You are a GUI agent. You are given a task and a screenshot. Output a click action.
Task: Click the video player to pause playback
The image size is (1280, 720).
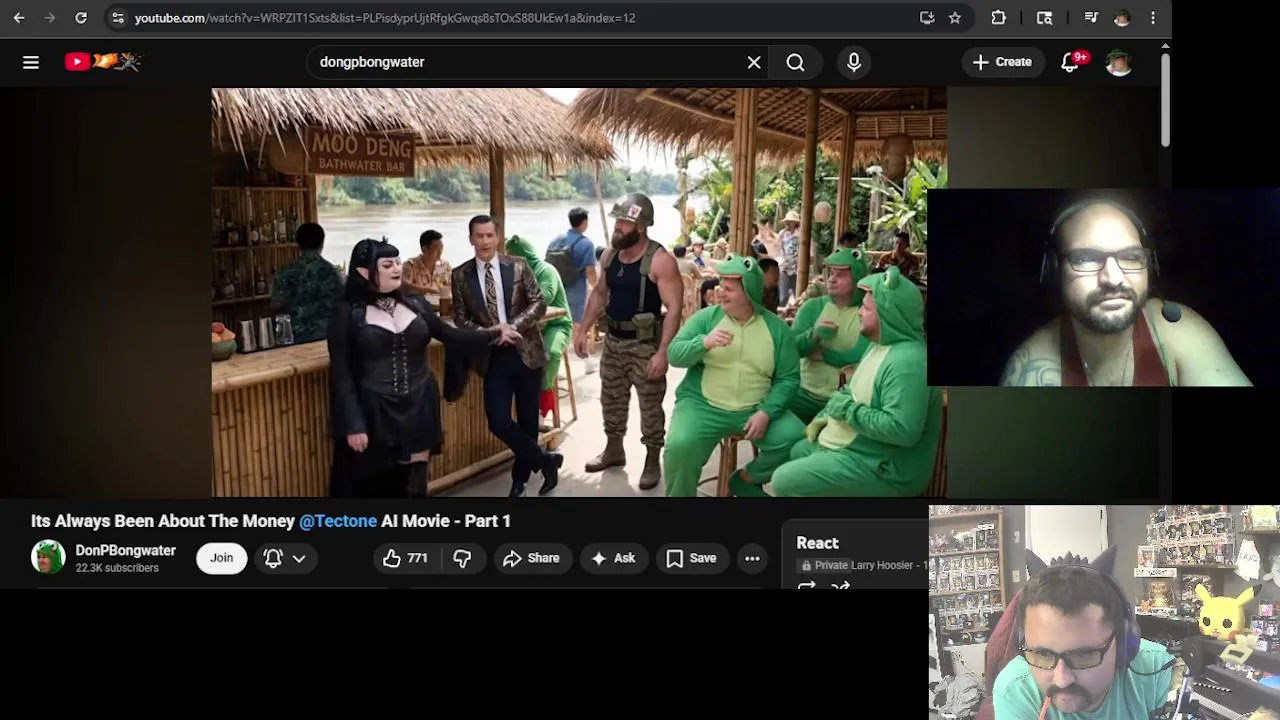click(578, 292)
